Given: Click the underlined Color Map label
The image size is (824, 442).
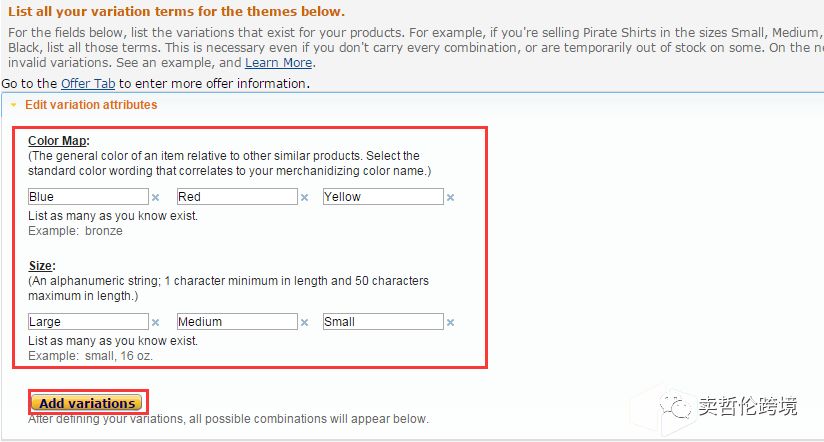Looking at the screenshot, I should (x=59, y=141).
